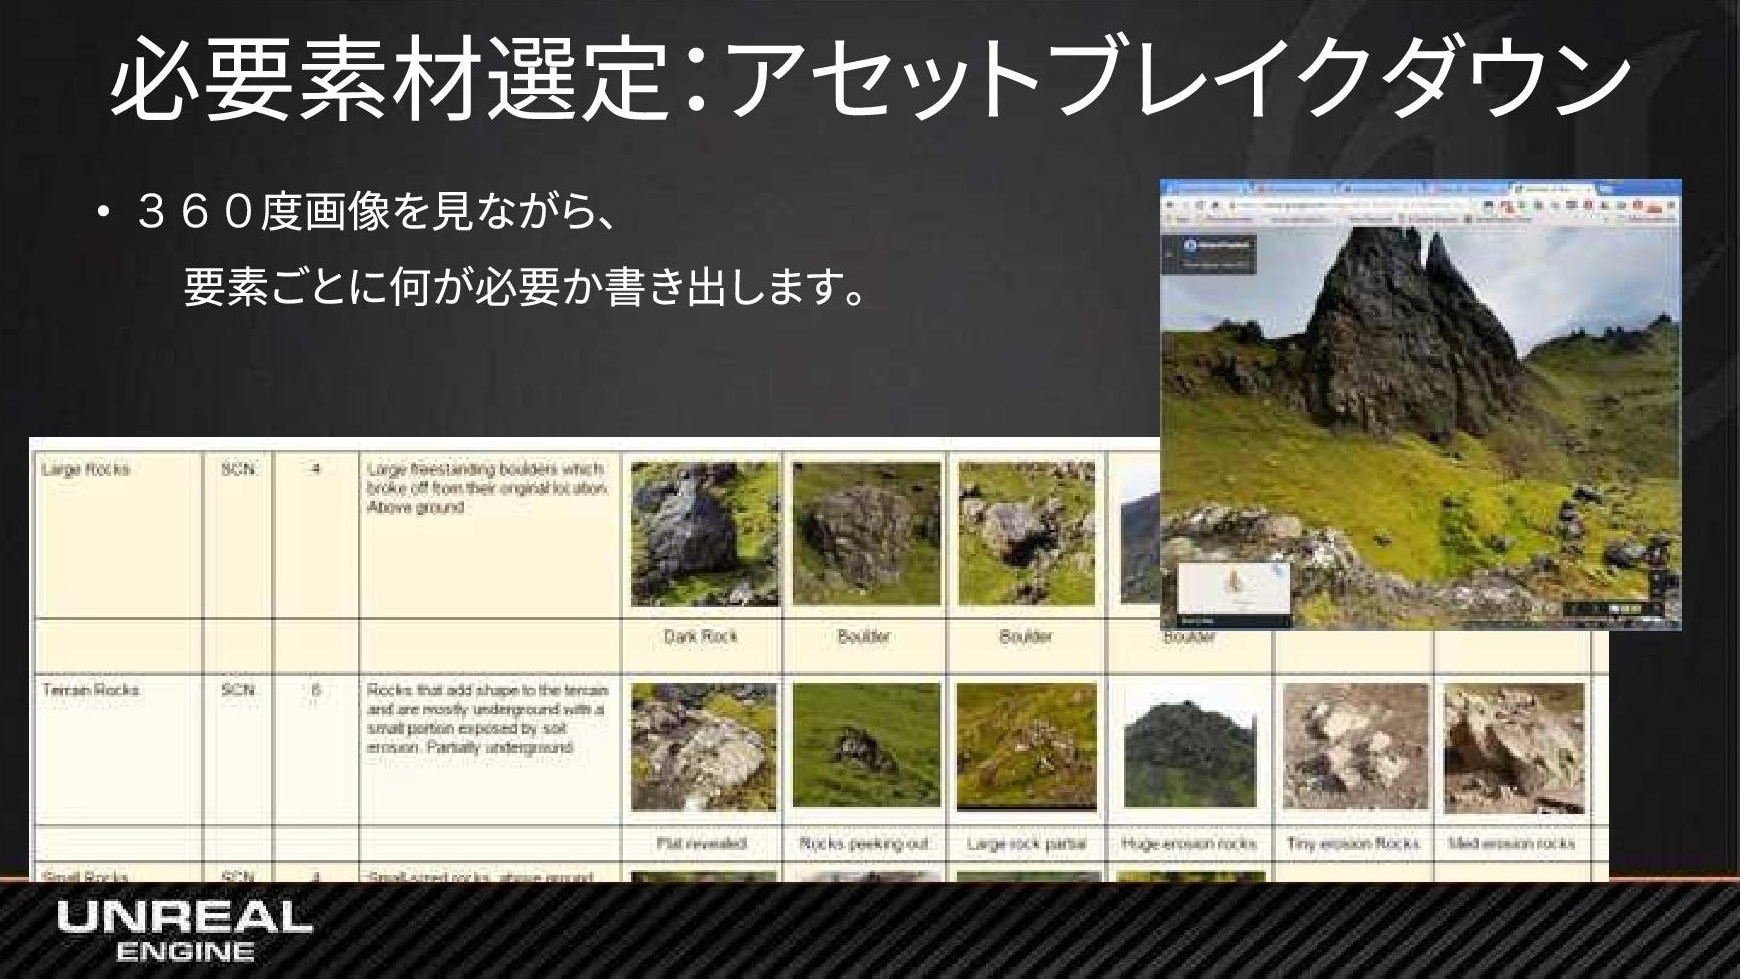Click the location info card in Street View

(1211, 254)
